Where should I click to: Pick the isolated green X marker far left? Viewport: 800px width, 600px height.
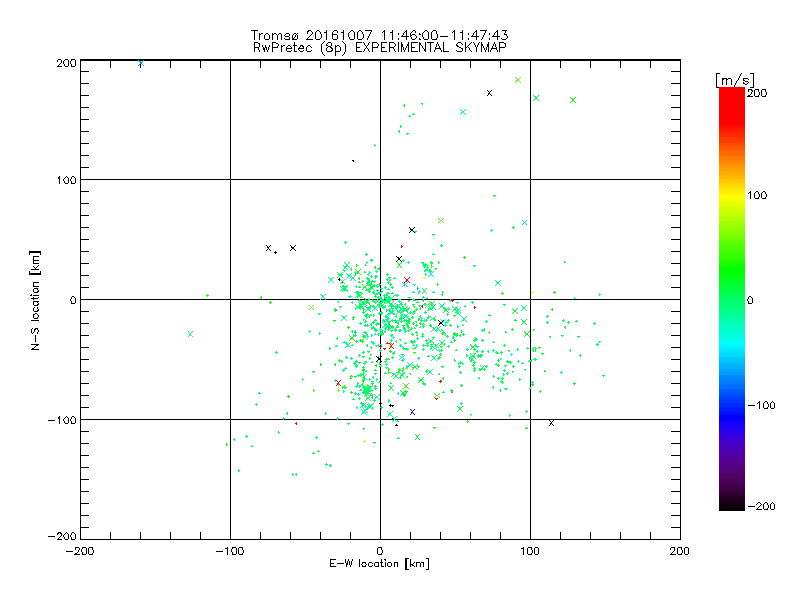tap(190, 334)
